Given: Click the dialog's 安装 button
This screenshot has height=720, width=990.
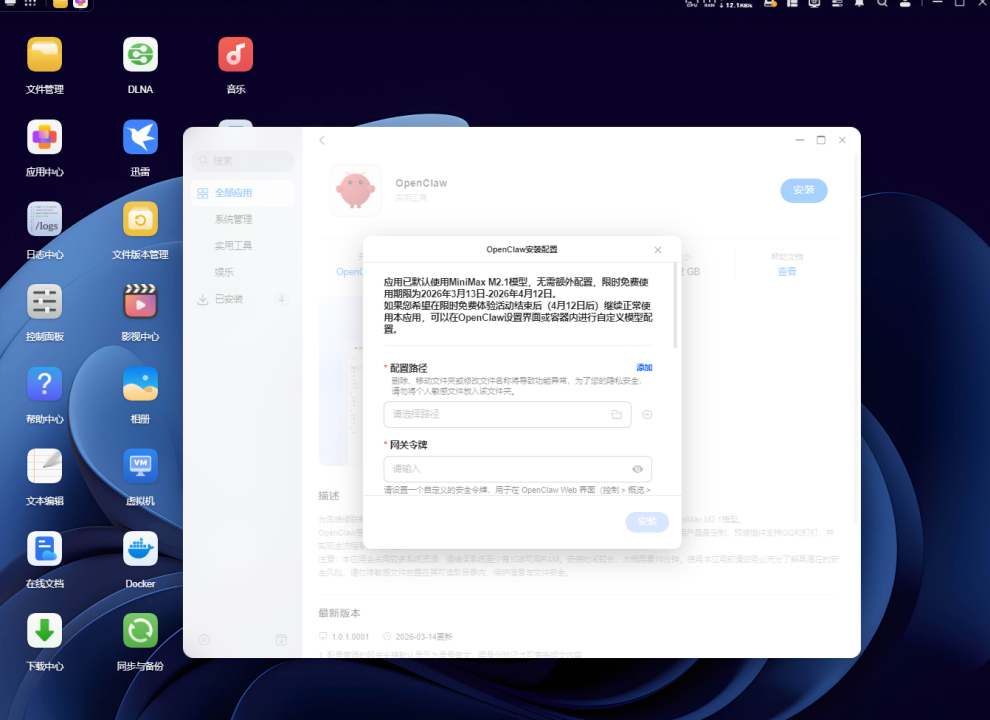Looking at the screenshot, I should pyautogui.click(x=647, y=522).
